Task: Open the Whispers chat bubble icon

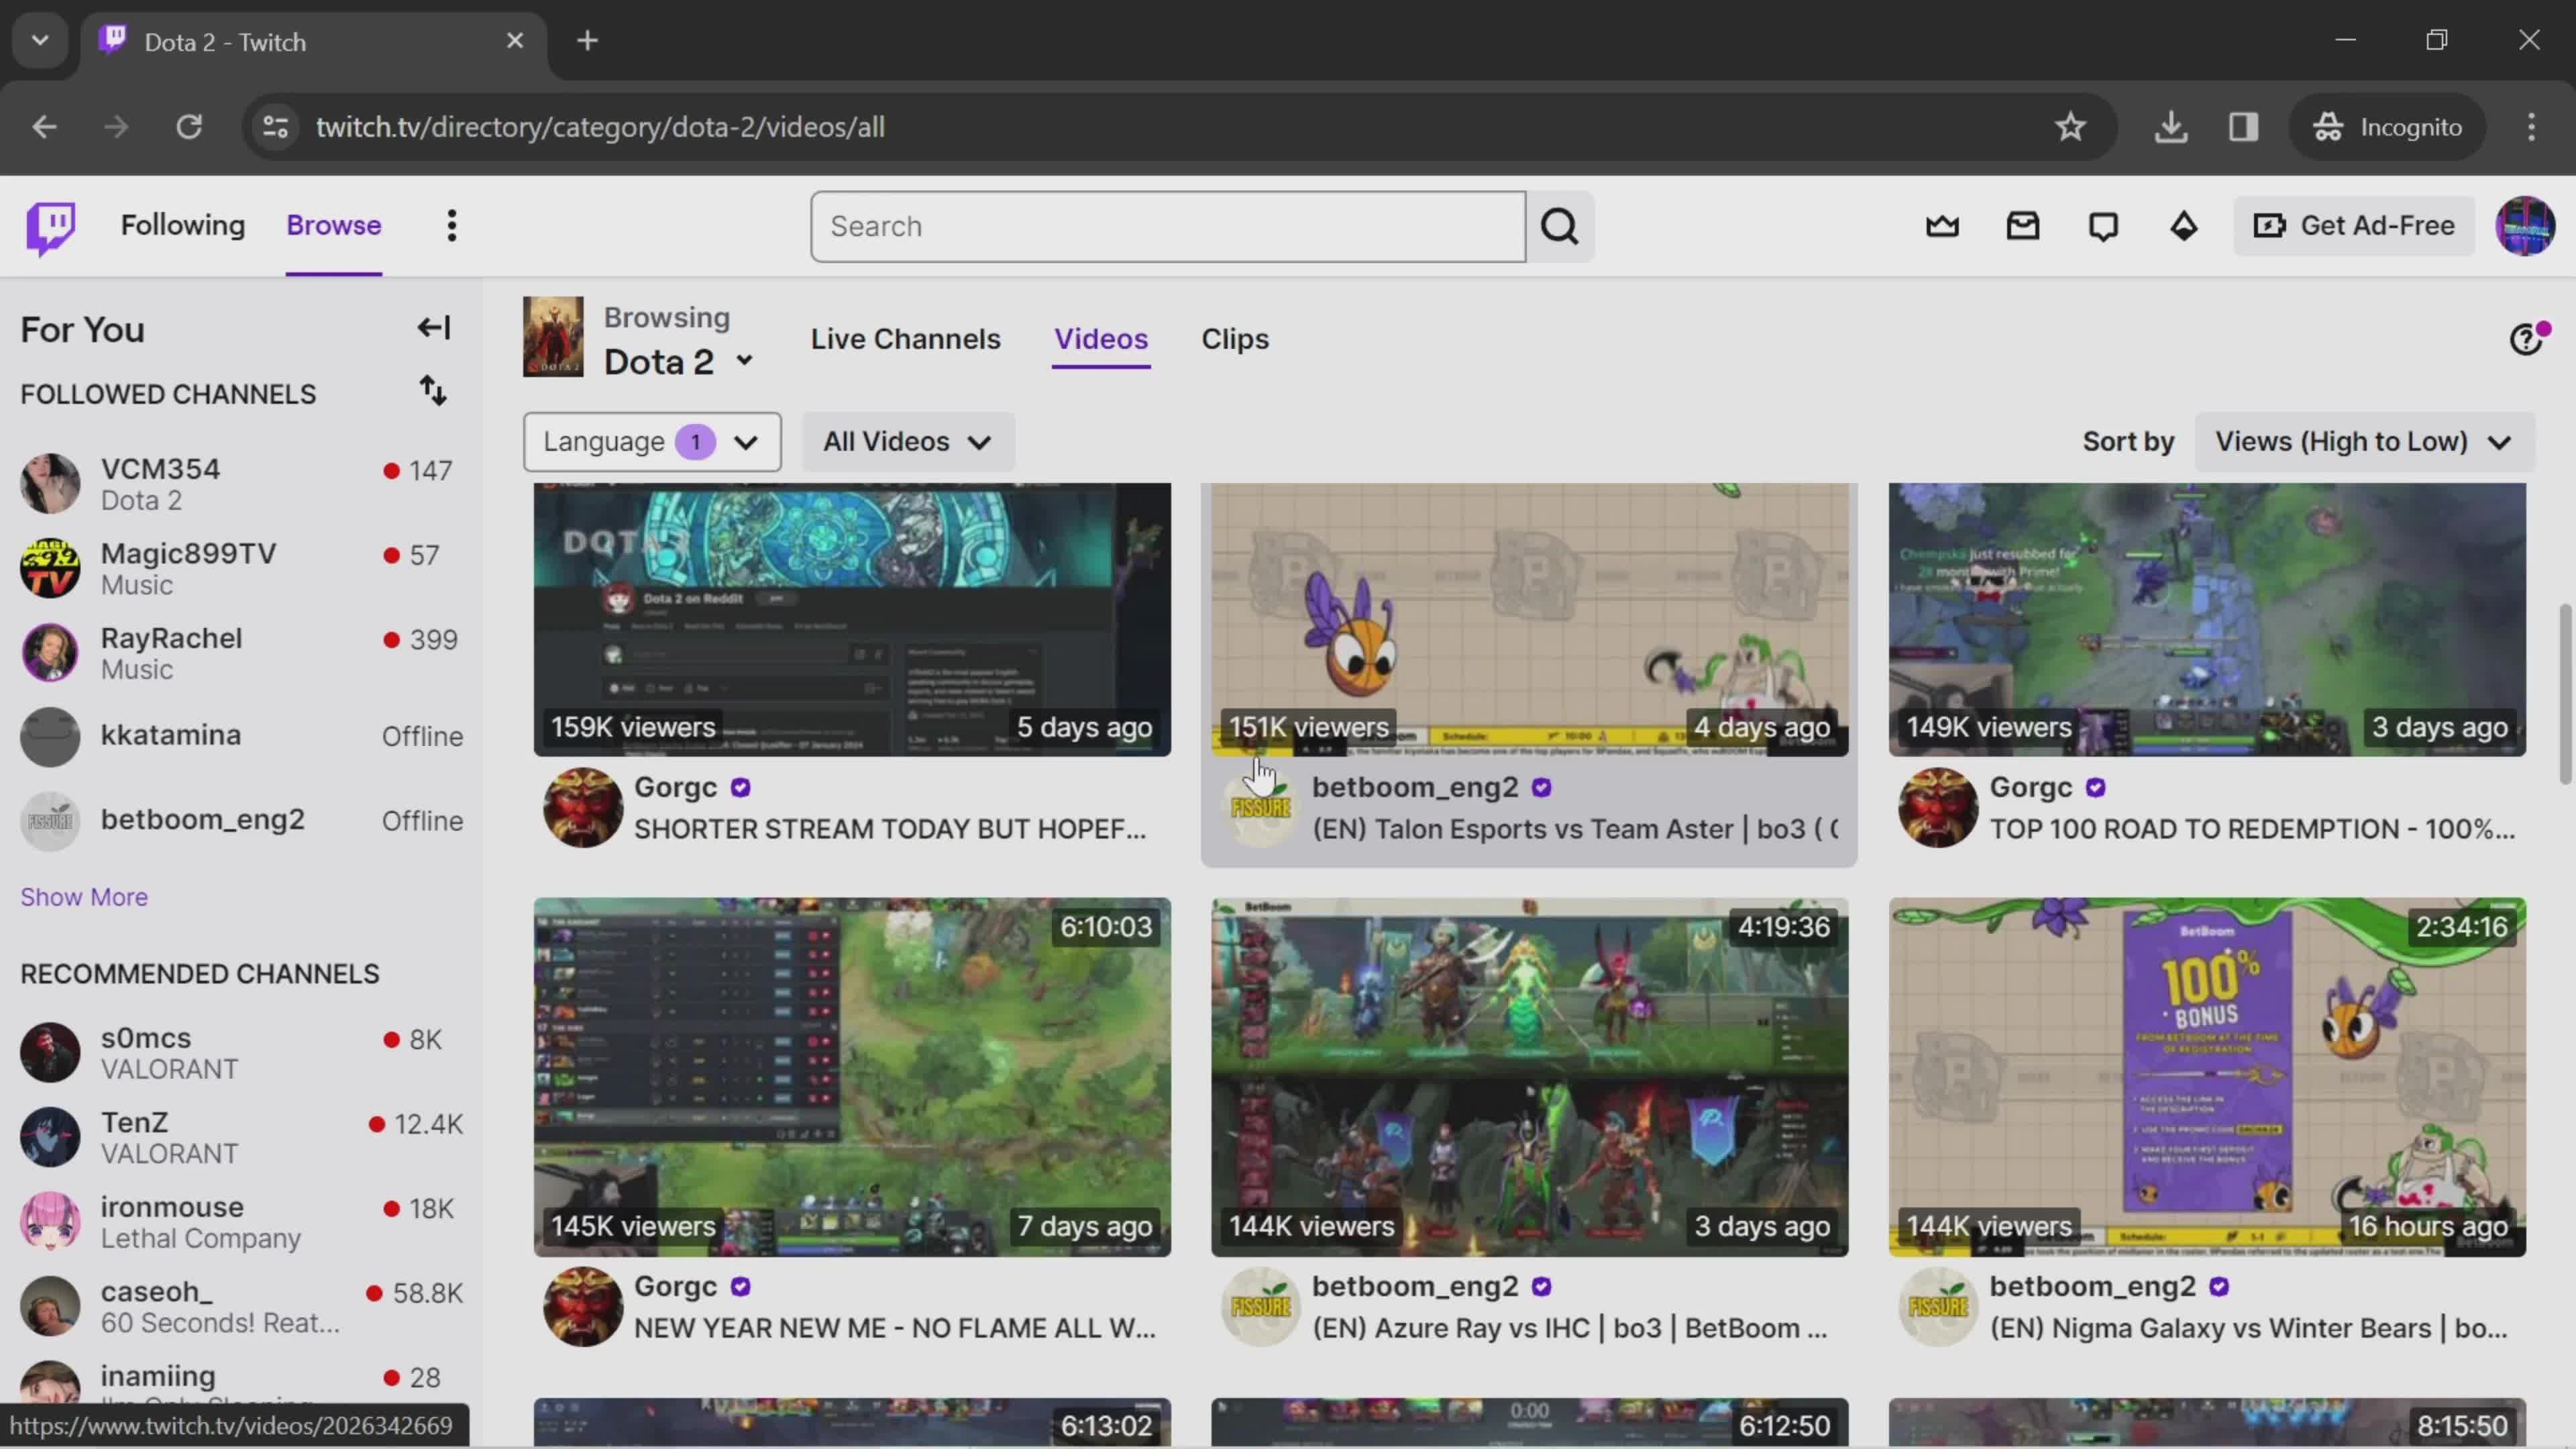Action: tap(2103, 226)
